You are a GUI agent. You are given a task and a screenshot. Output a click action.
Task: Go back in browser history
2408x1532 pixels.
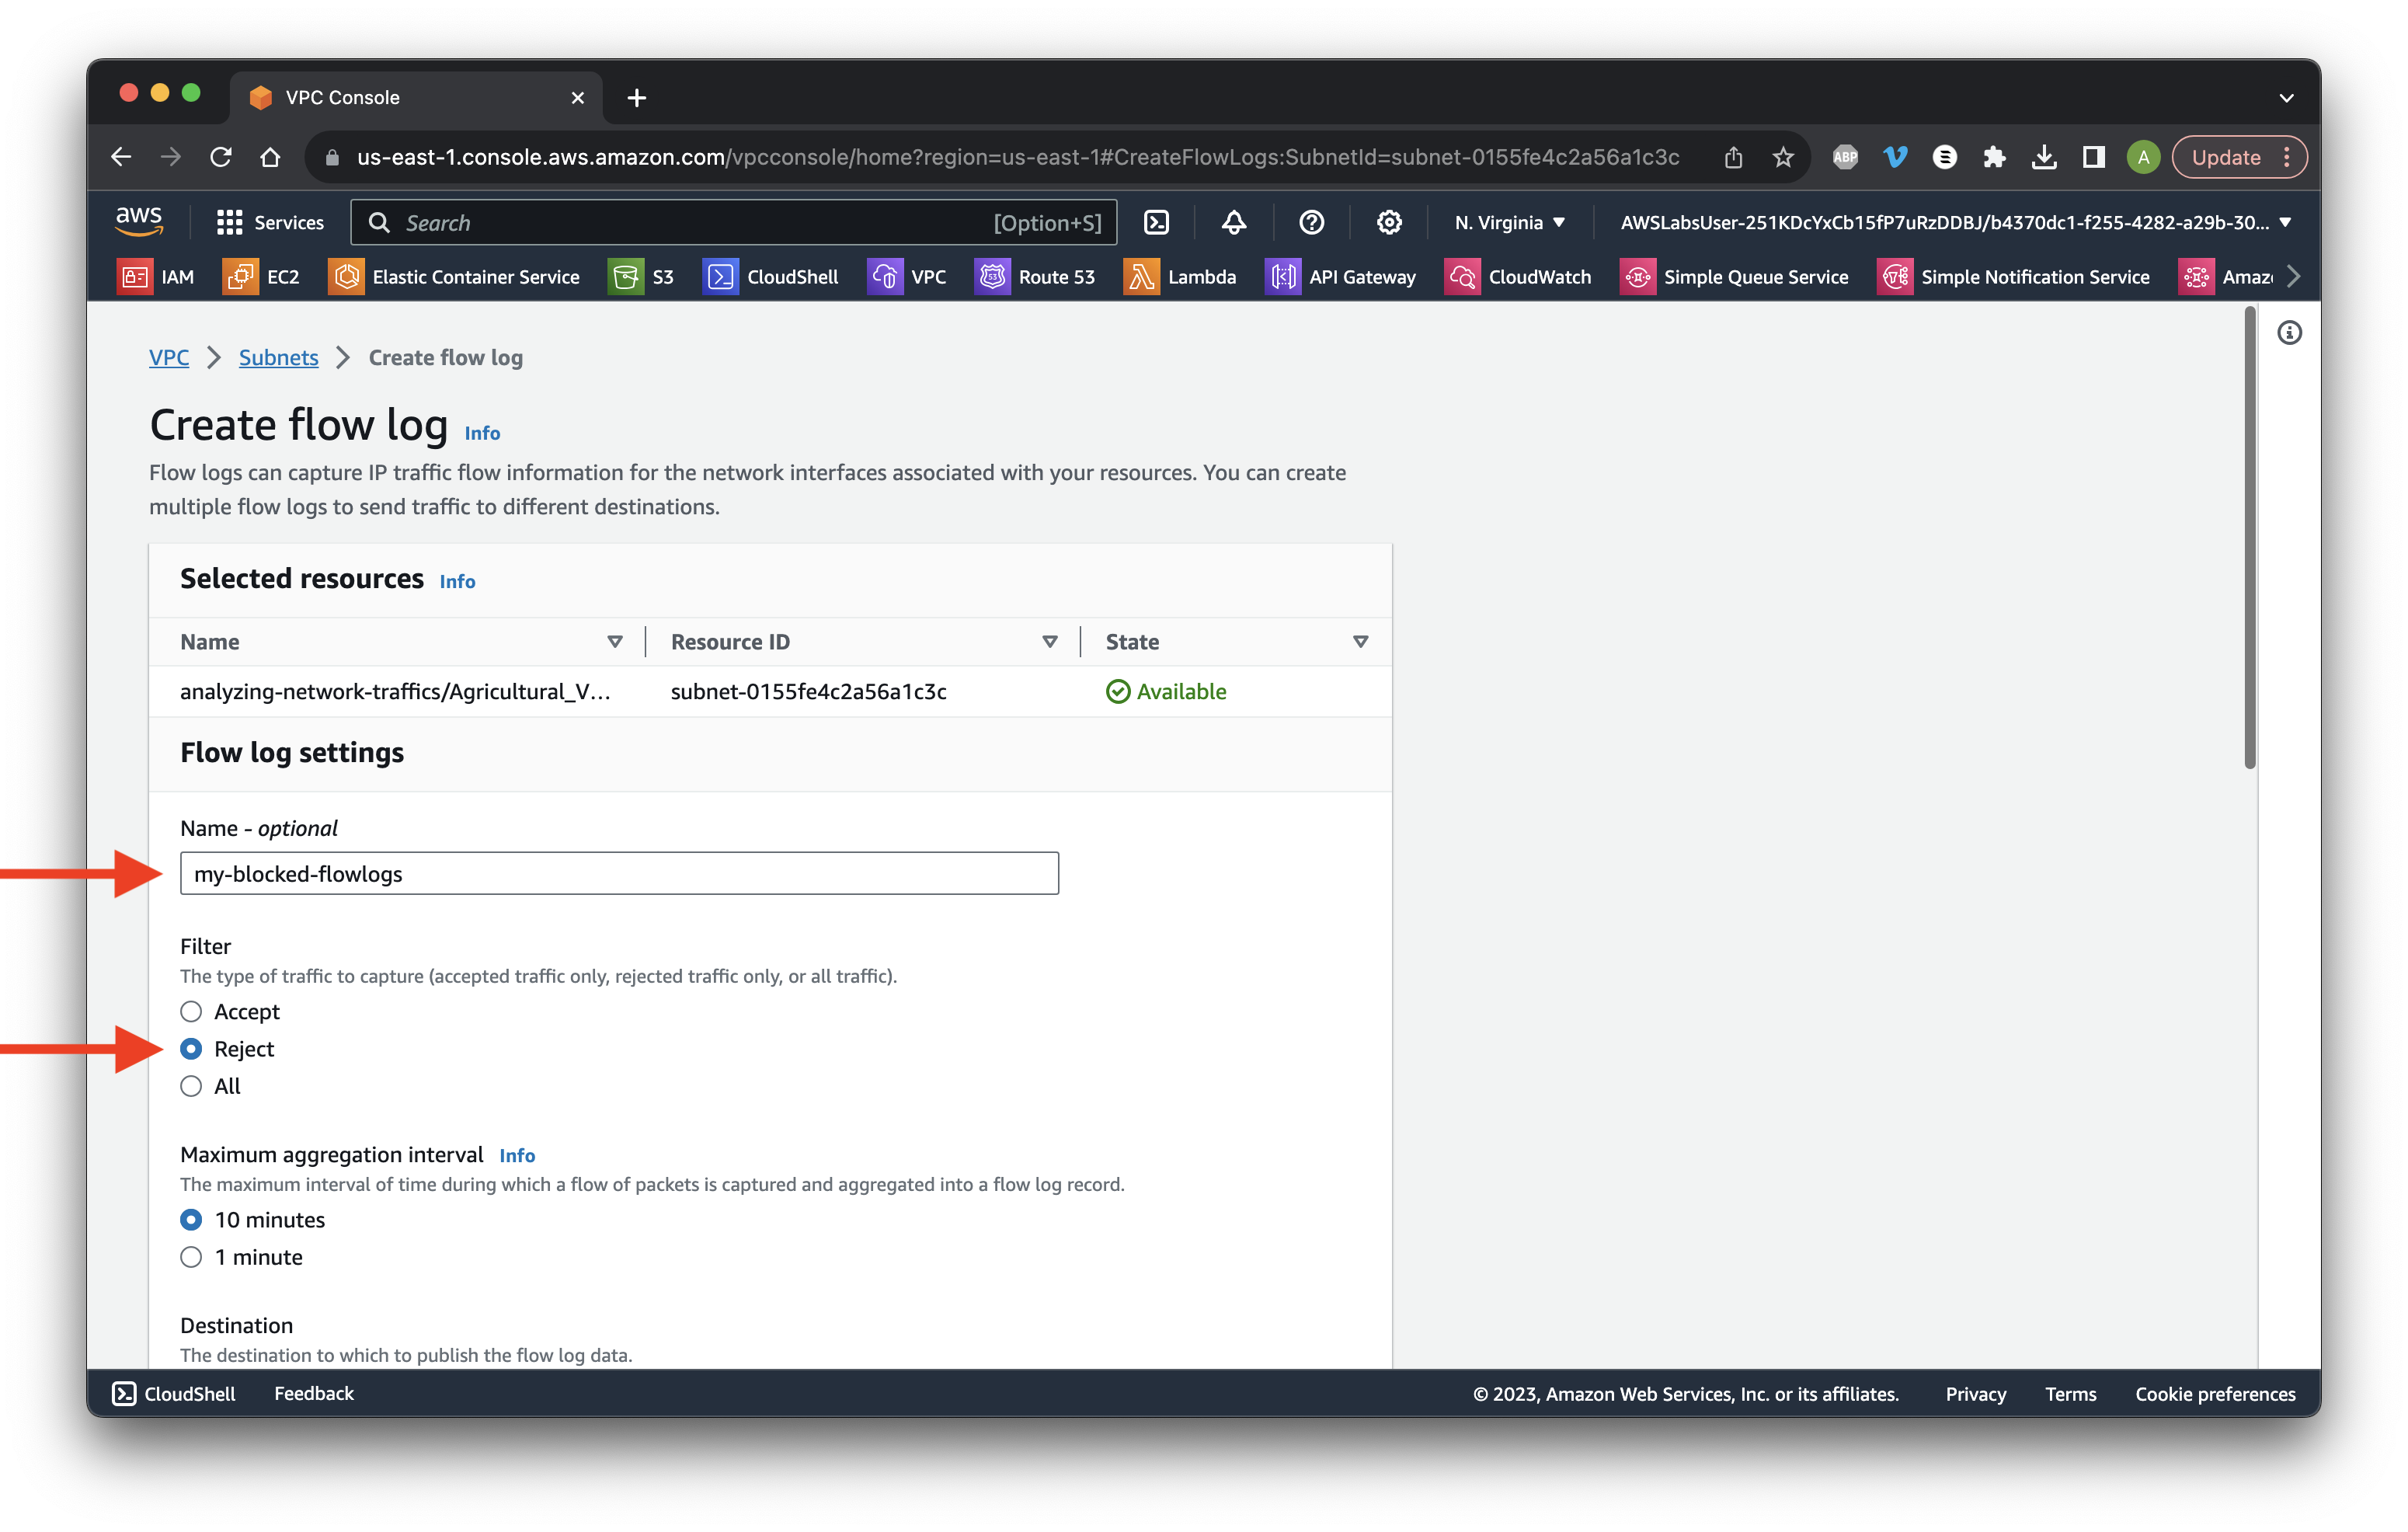[122, 157]
